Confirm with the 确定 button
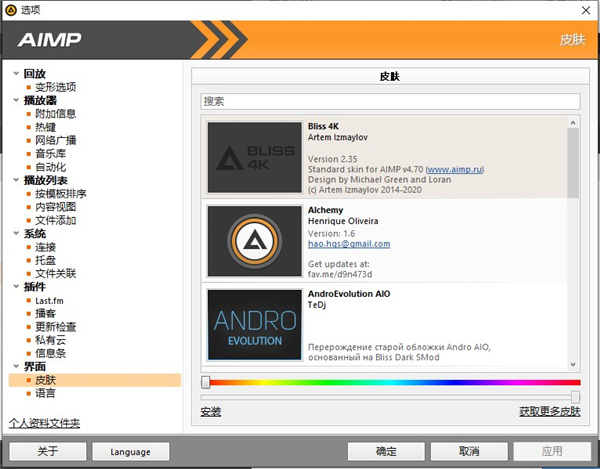Viewport: 600px width, 469px height. (x=386, y=451)
